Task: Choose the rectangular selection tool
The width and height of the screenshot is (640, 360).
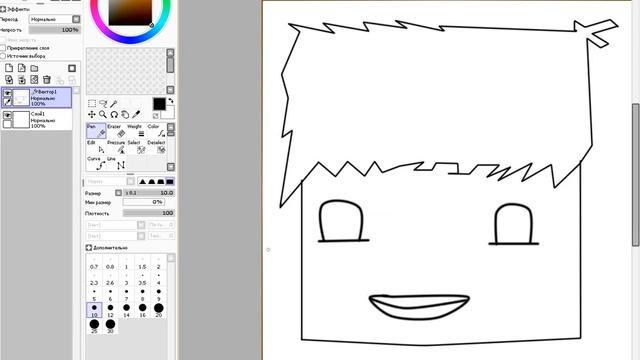Action: point(92,104)
